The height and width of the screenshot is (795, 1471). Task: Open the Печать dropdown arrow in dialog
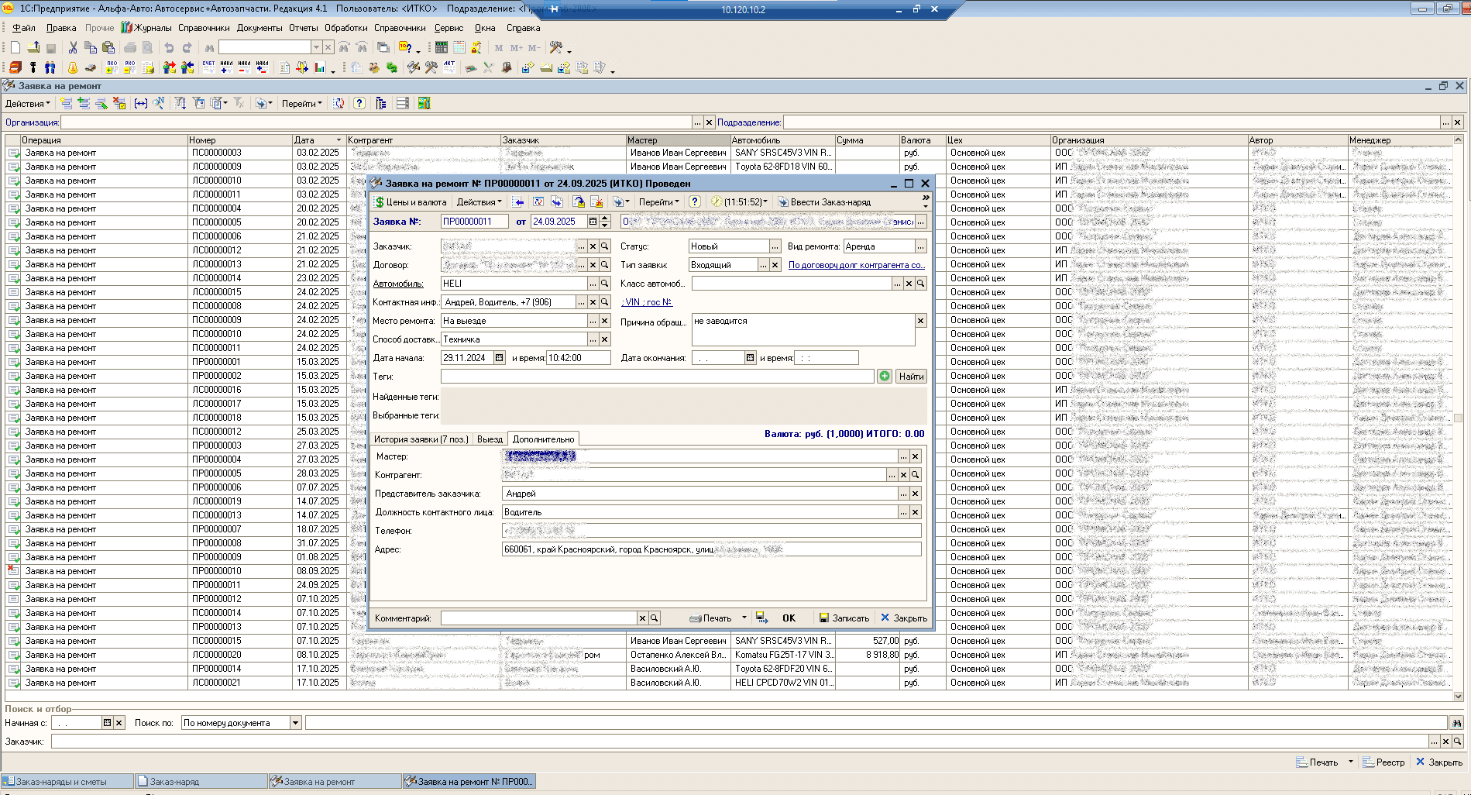[x=744, y=618]
